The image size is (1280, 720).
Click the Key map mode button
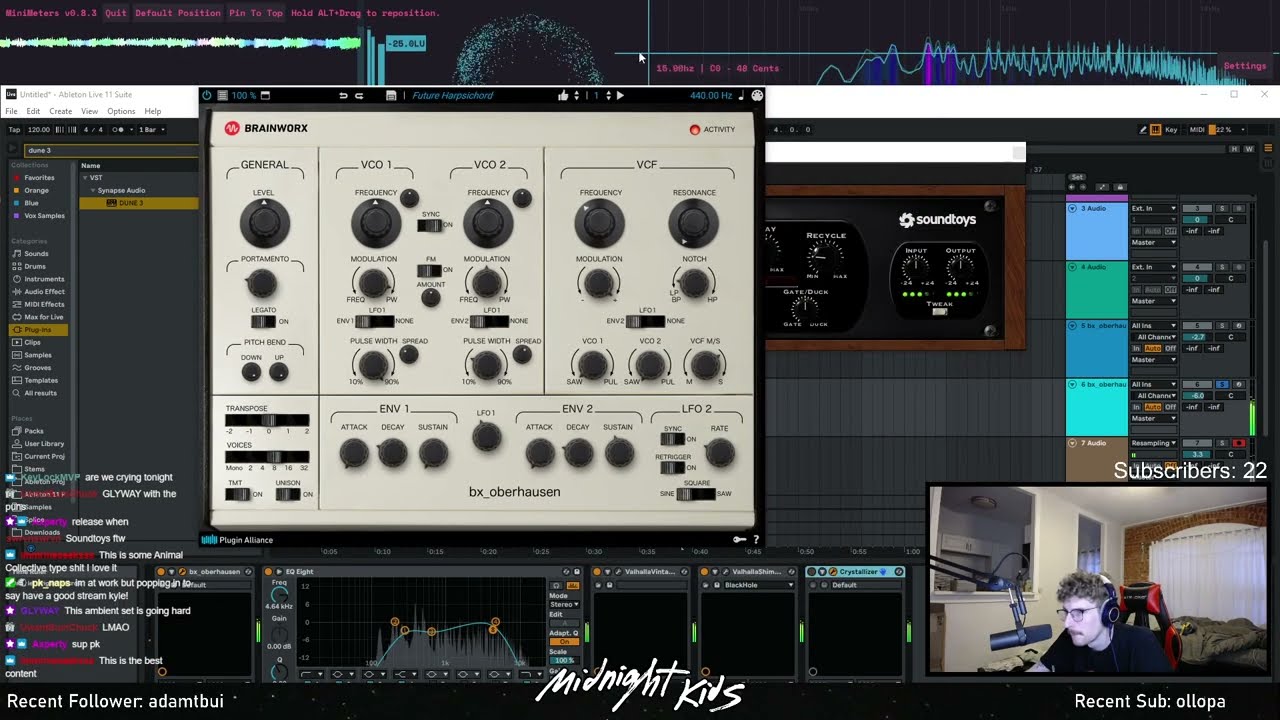1171,129
